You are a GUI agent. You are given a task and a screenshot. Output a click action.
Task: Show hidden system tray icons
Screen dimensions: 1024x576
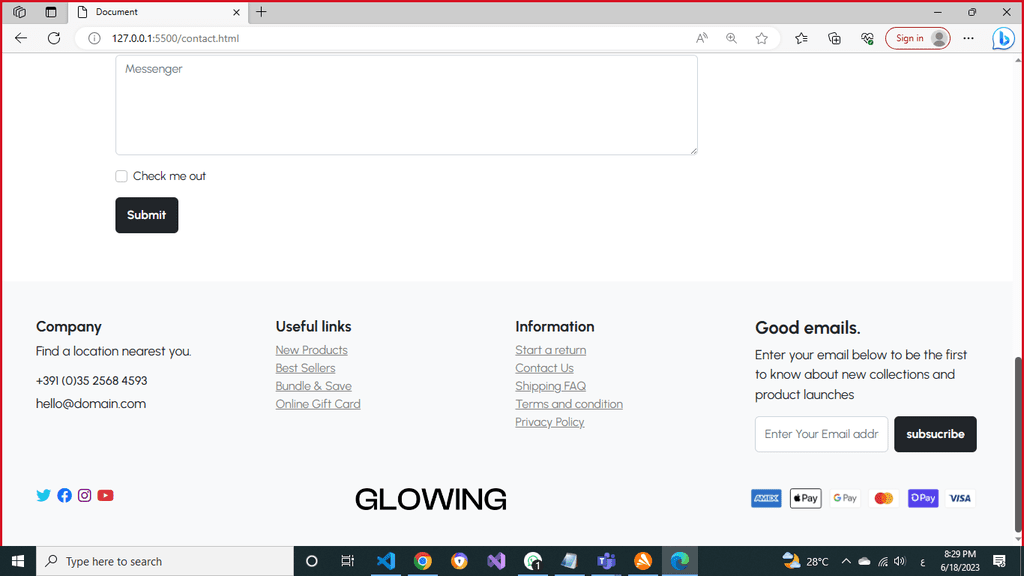(846, 561)
